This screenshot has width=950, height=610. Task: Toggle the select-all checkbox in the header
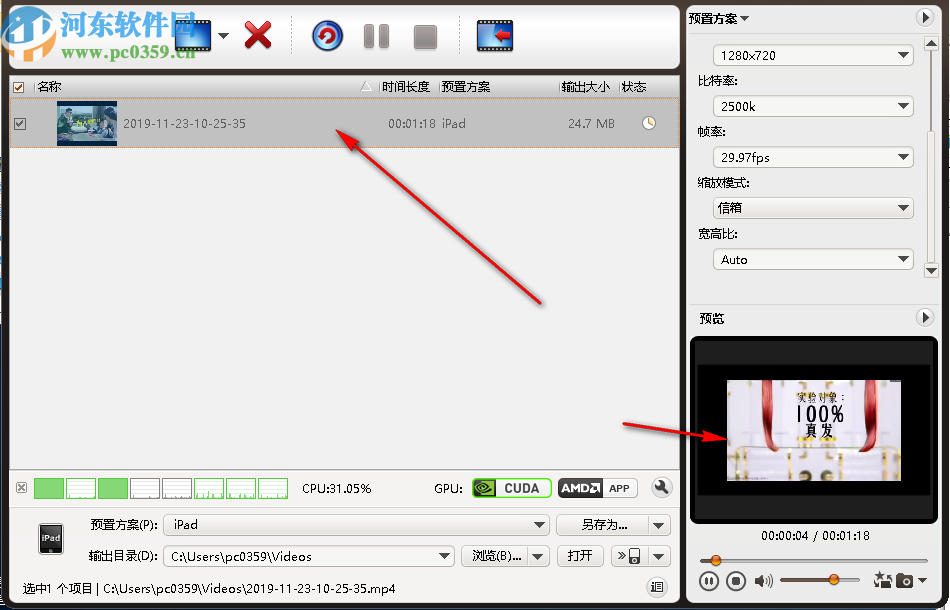click(x=18, y=87)
